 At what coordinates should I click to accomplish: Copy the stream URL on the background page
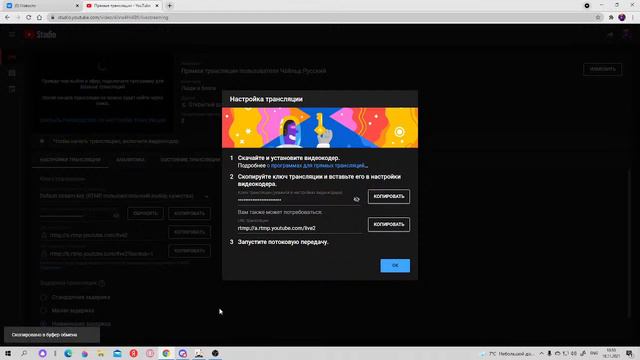189,232
